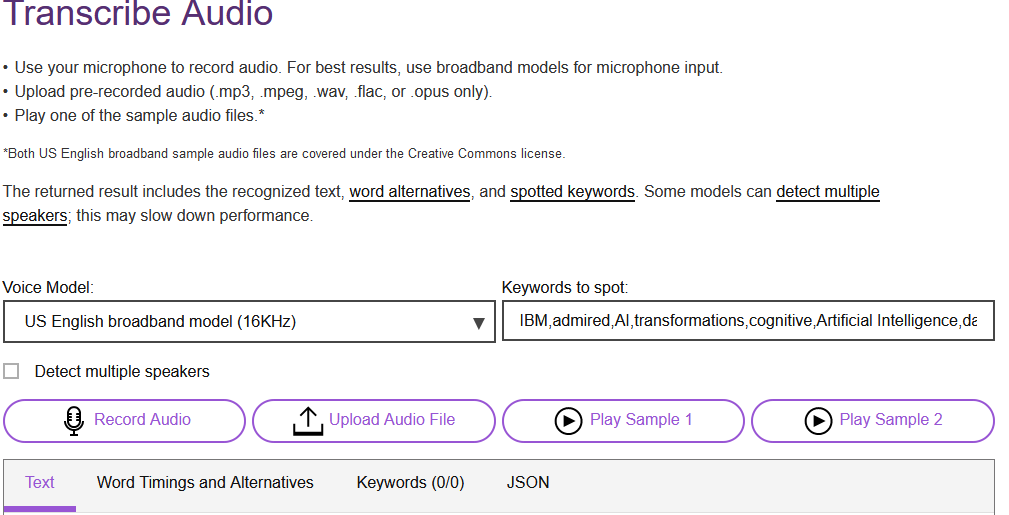Enable the Detect multiple speakers checkbox

11,372
